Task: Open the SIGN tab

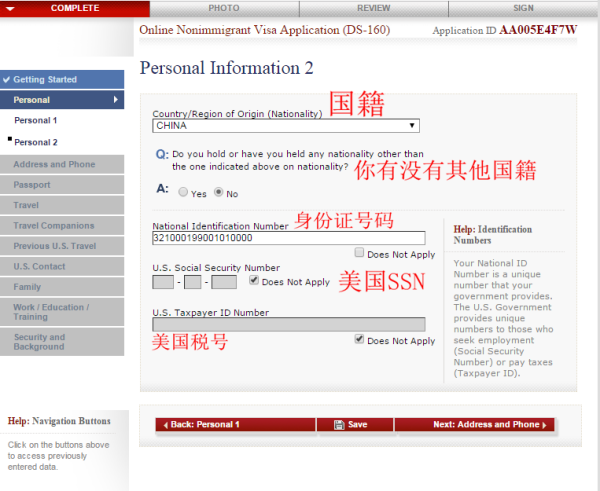Action: [x=524, y=8]
